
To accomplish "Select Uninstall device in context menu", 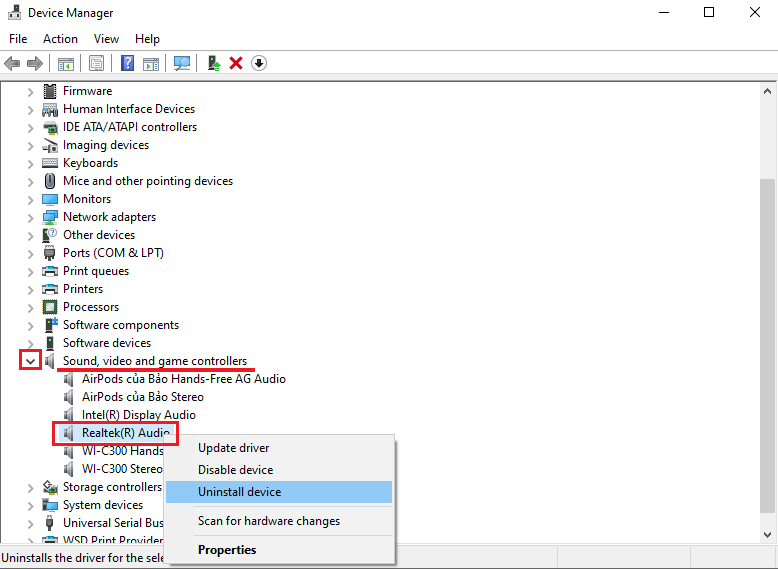I will coord(278,492).
